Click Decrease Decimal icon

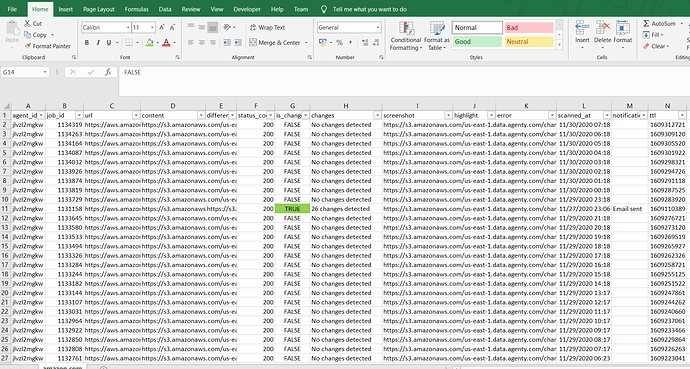point(376,43)
